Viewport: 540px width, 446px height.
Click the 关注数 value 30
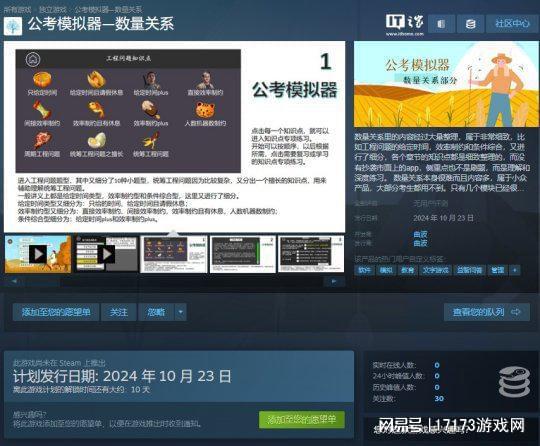tap(439, 399)
